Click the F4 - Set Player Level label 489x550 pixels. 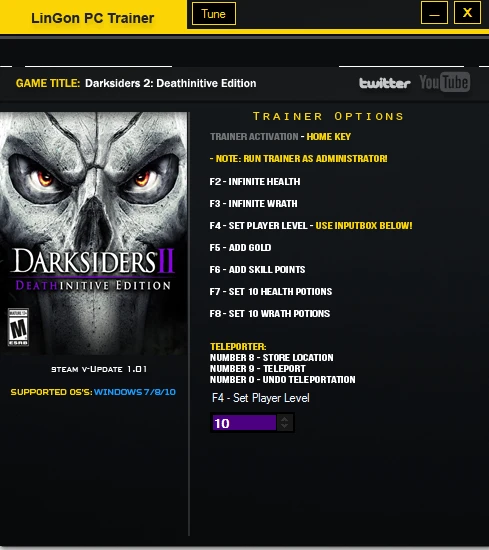261,398
